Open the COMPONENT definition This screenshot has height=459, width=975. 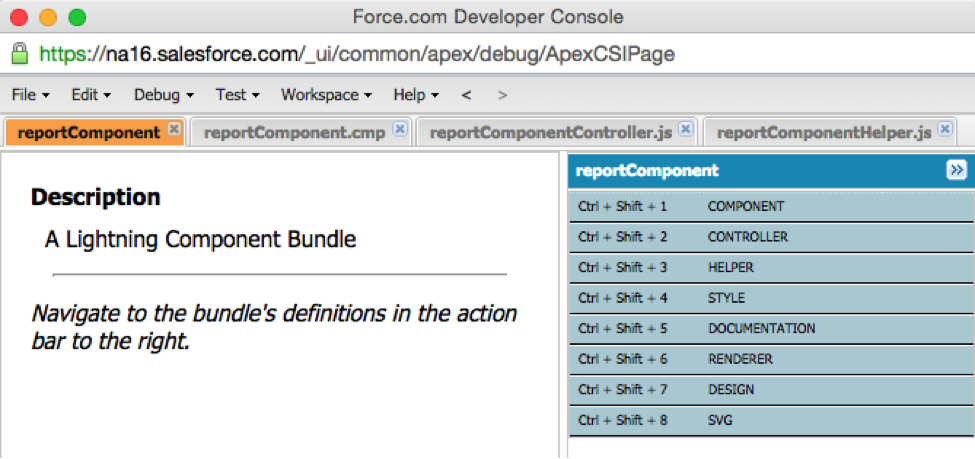771,206
